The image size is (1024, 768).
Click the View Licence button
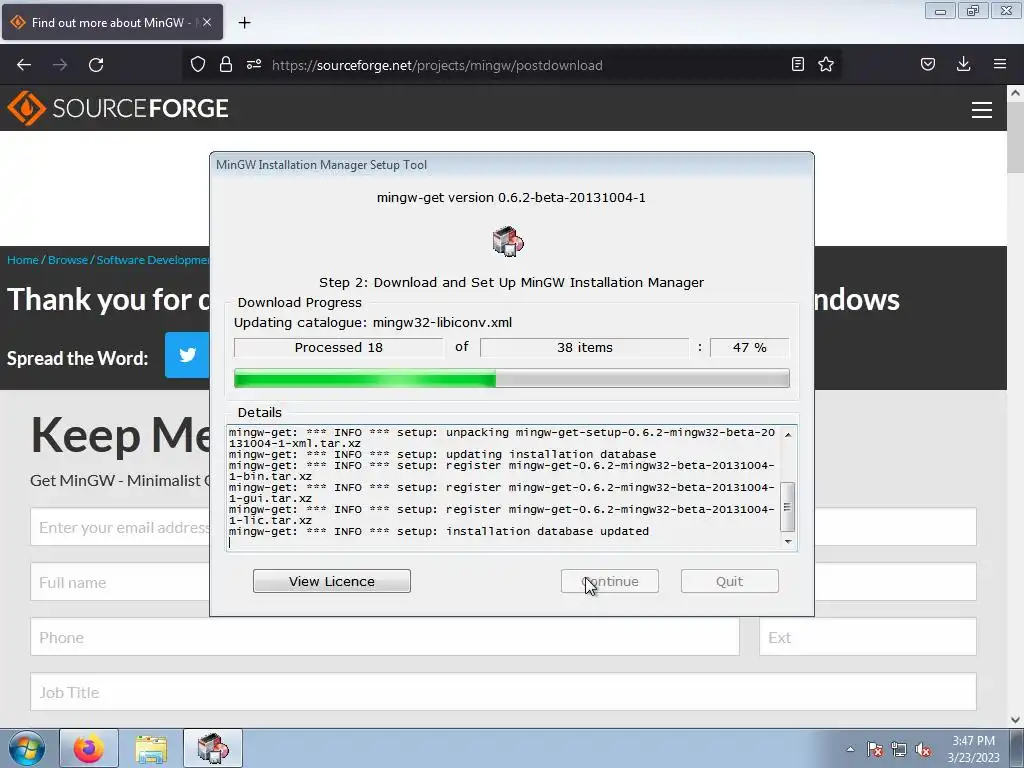332,581
